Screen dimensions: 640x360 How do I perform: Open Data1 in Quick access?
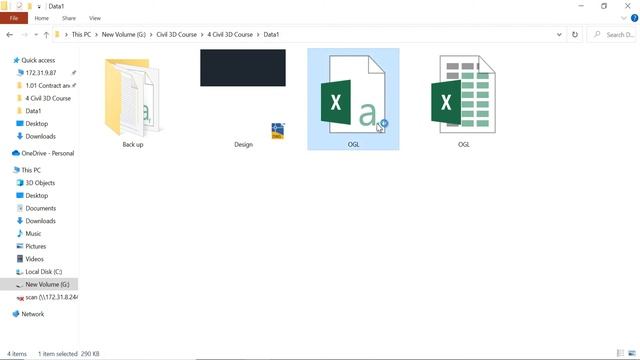click(33, 111)
